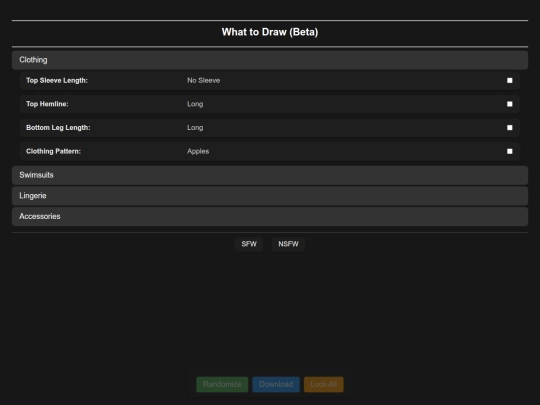Screen dimensions: 540x405
Task: Click the orange Lock All button
Action: click(x=323, y=384)
